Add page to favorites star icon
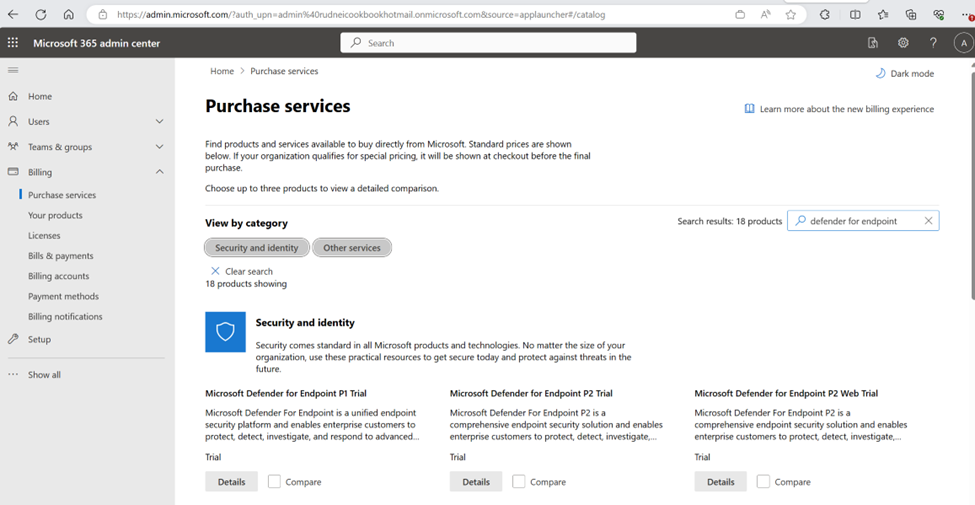975x505 pixels. click(x=790, y=14)
